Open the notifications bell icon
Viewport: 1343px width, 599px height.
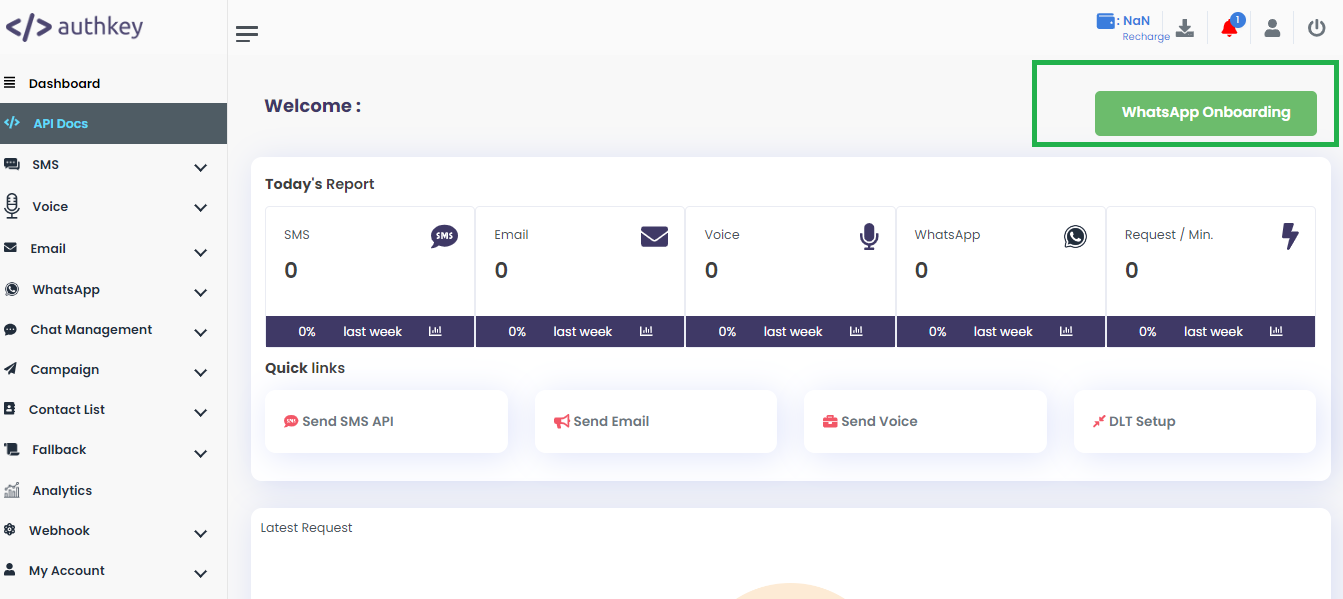point(1229,28)
